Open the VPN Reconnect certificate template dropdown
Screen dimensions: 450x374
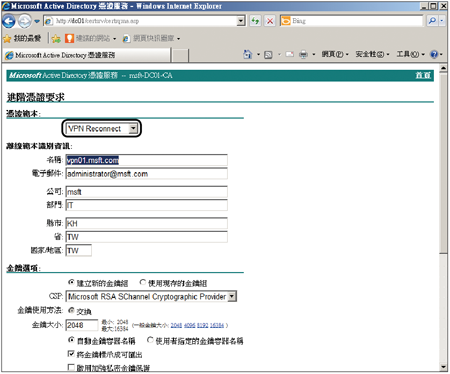click(x=101, y=128)
